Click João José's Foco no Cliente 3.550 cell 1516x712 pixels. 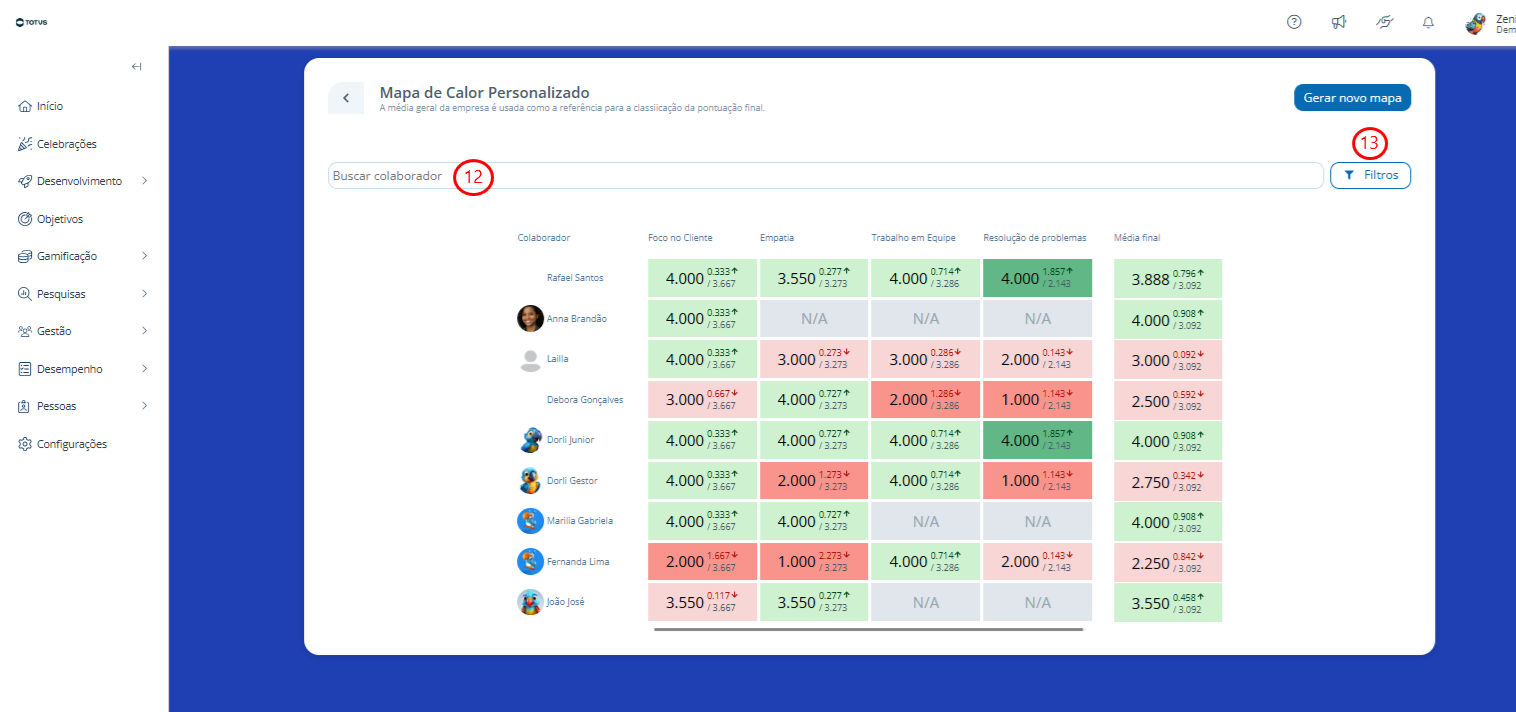point(702,602)
